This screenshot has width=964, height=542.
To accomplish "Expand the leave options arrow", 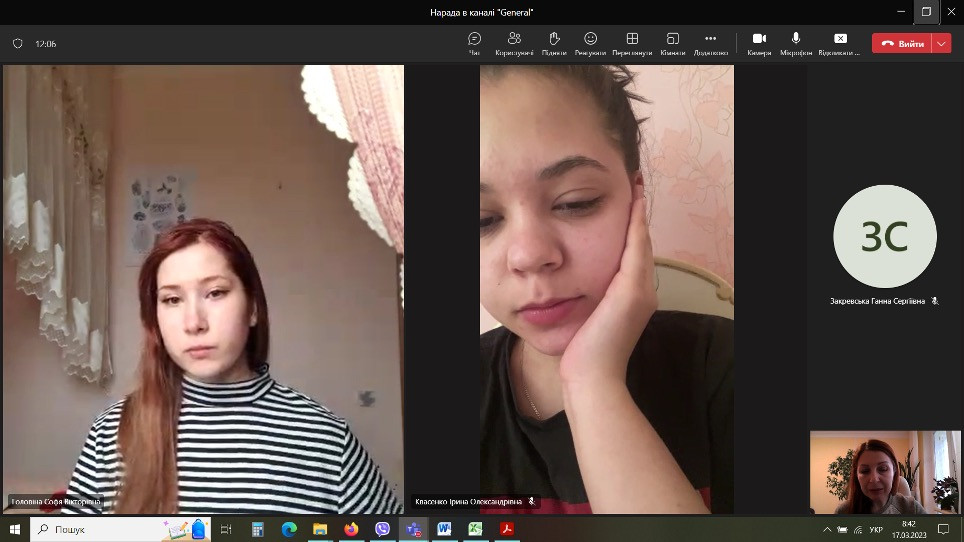I will tap(942, 43).
